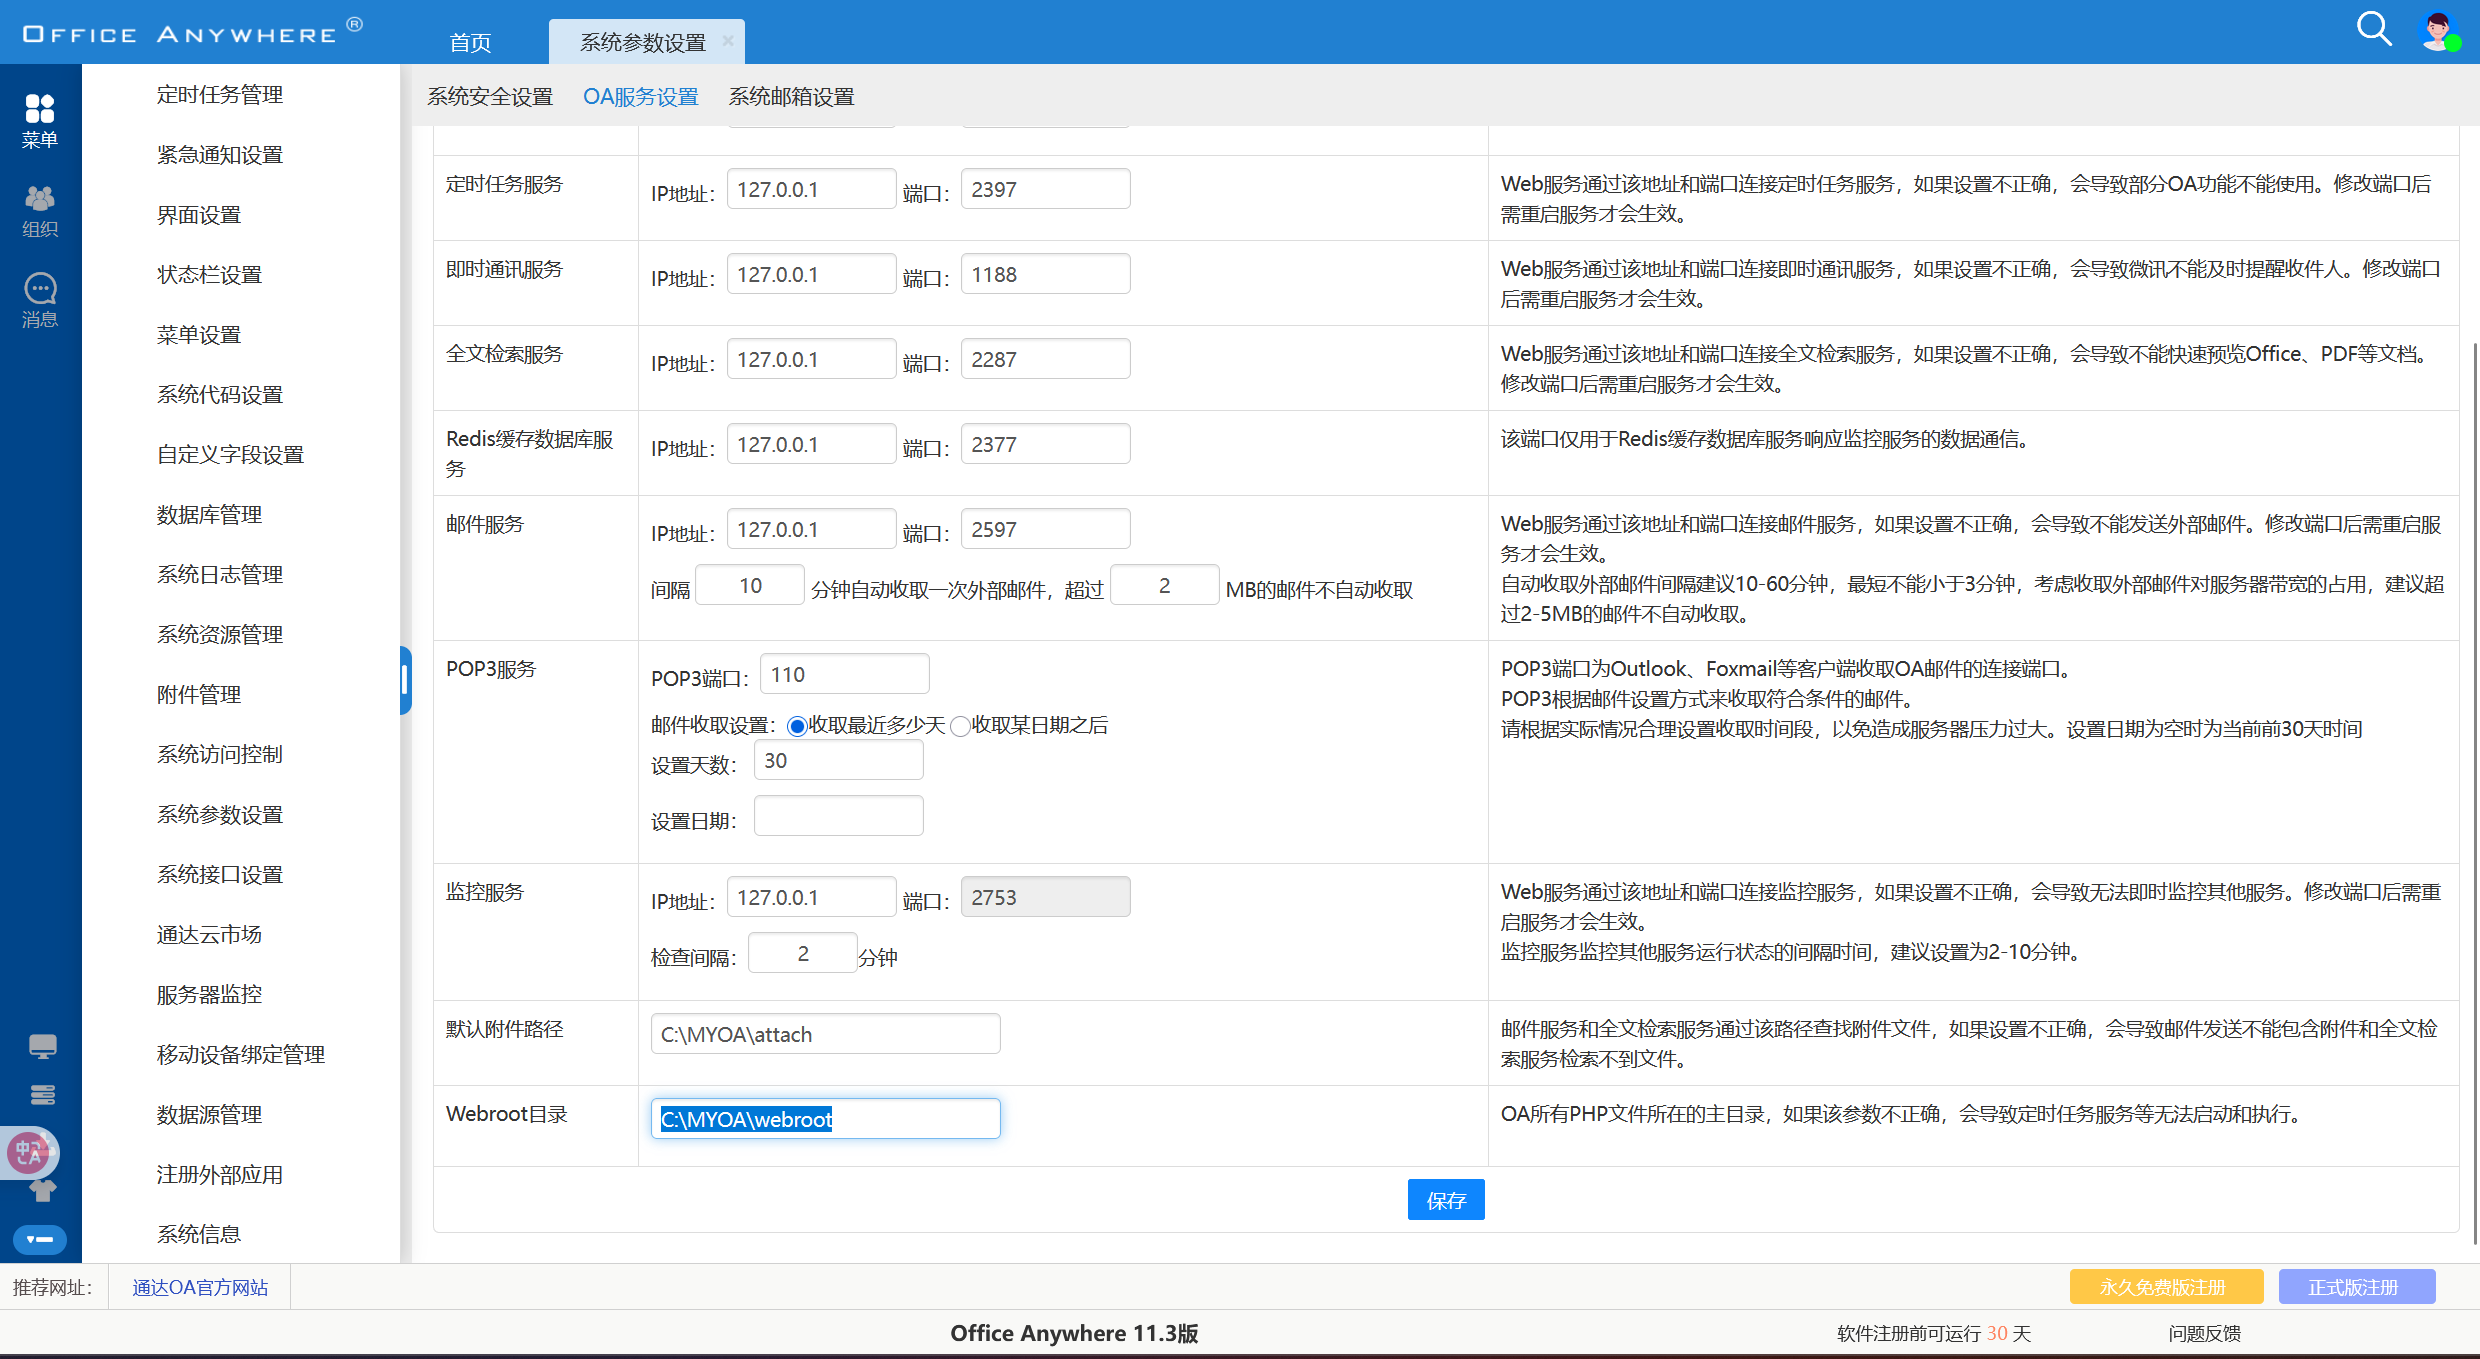The image size is (2480, 1359).
Task: Select 收取某日期之后 radio option
Action: point(960,726)
